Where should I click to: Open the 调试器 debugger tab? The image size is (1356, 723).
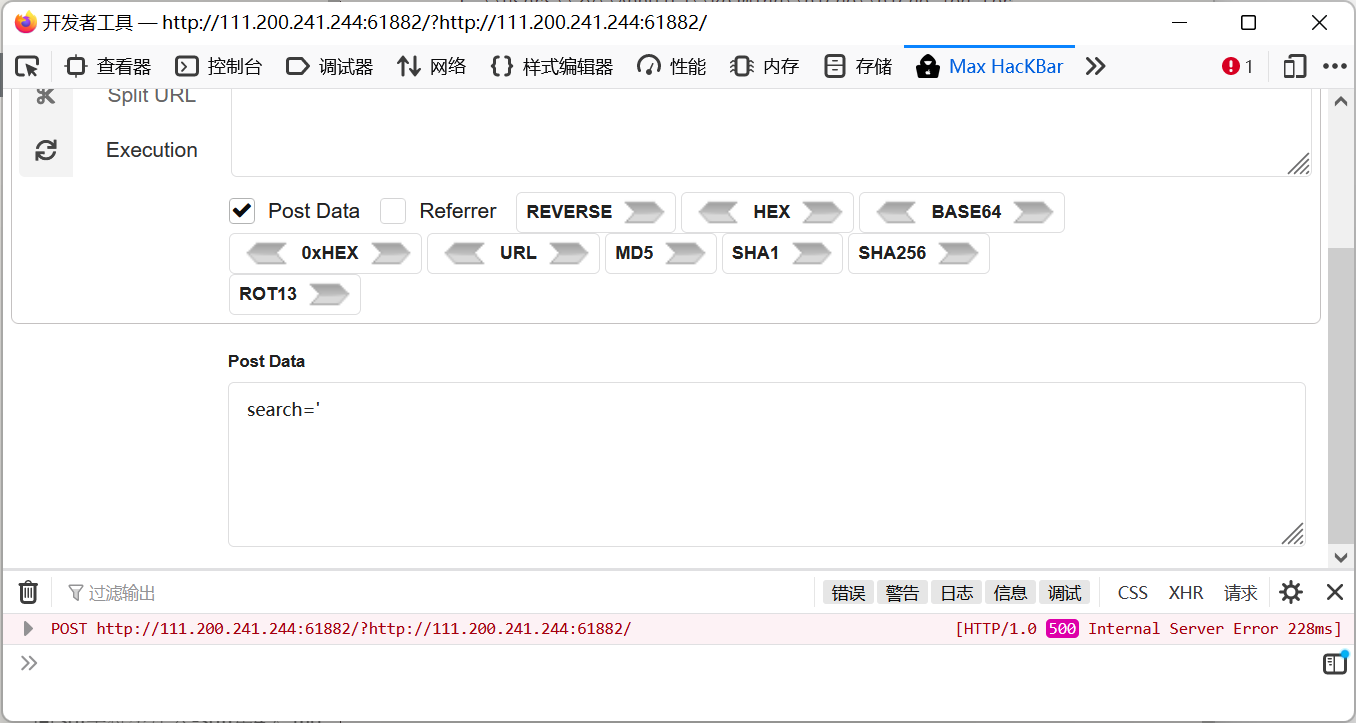click(x=330, y=67)
